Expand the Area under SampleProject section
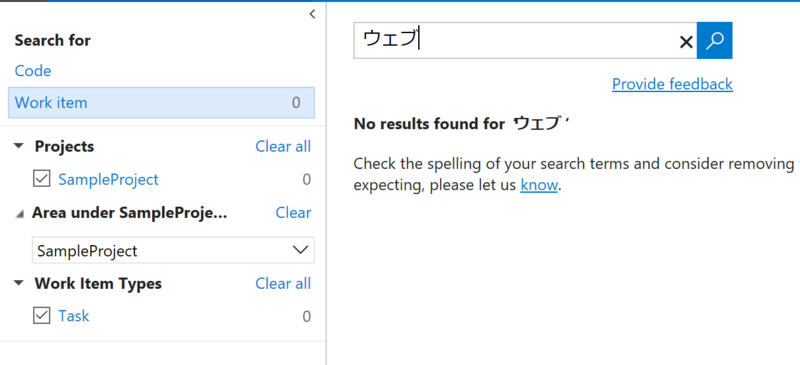 coord(19,213)
